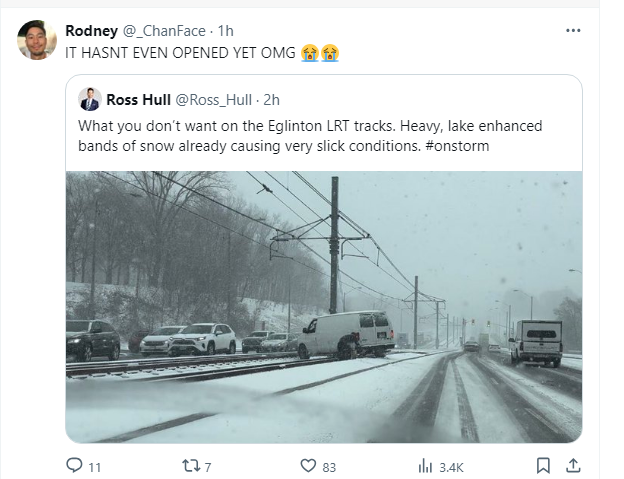Click the share upload icon
The image size is (624, 479).
pos(574,465)
